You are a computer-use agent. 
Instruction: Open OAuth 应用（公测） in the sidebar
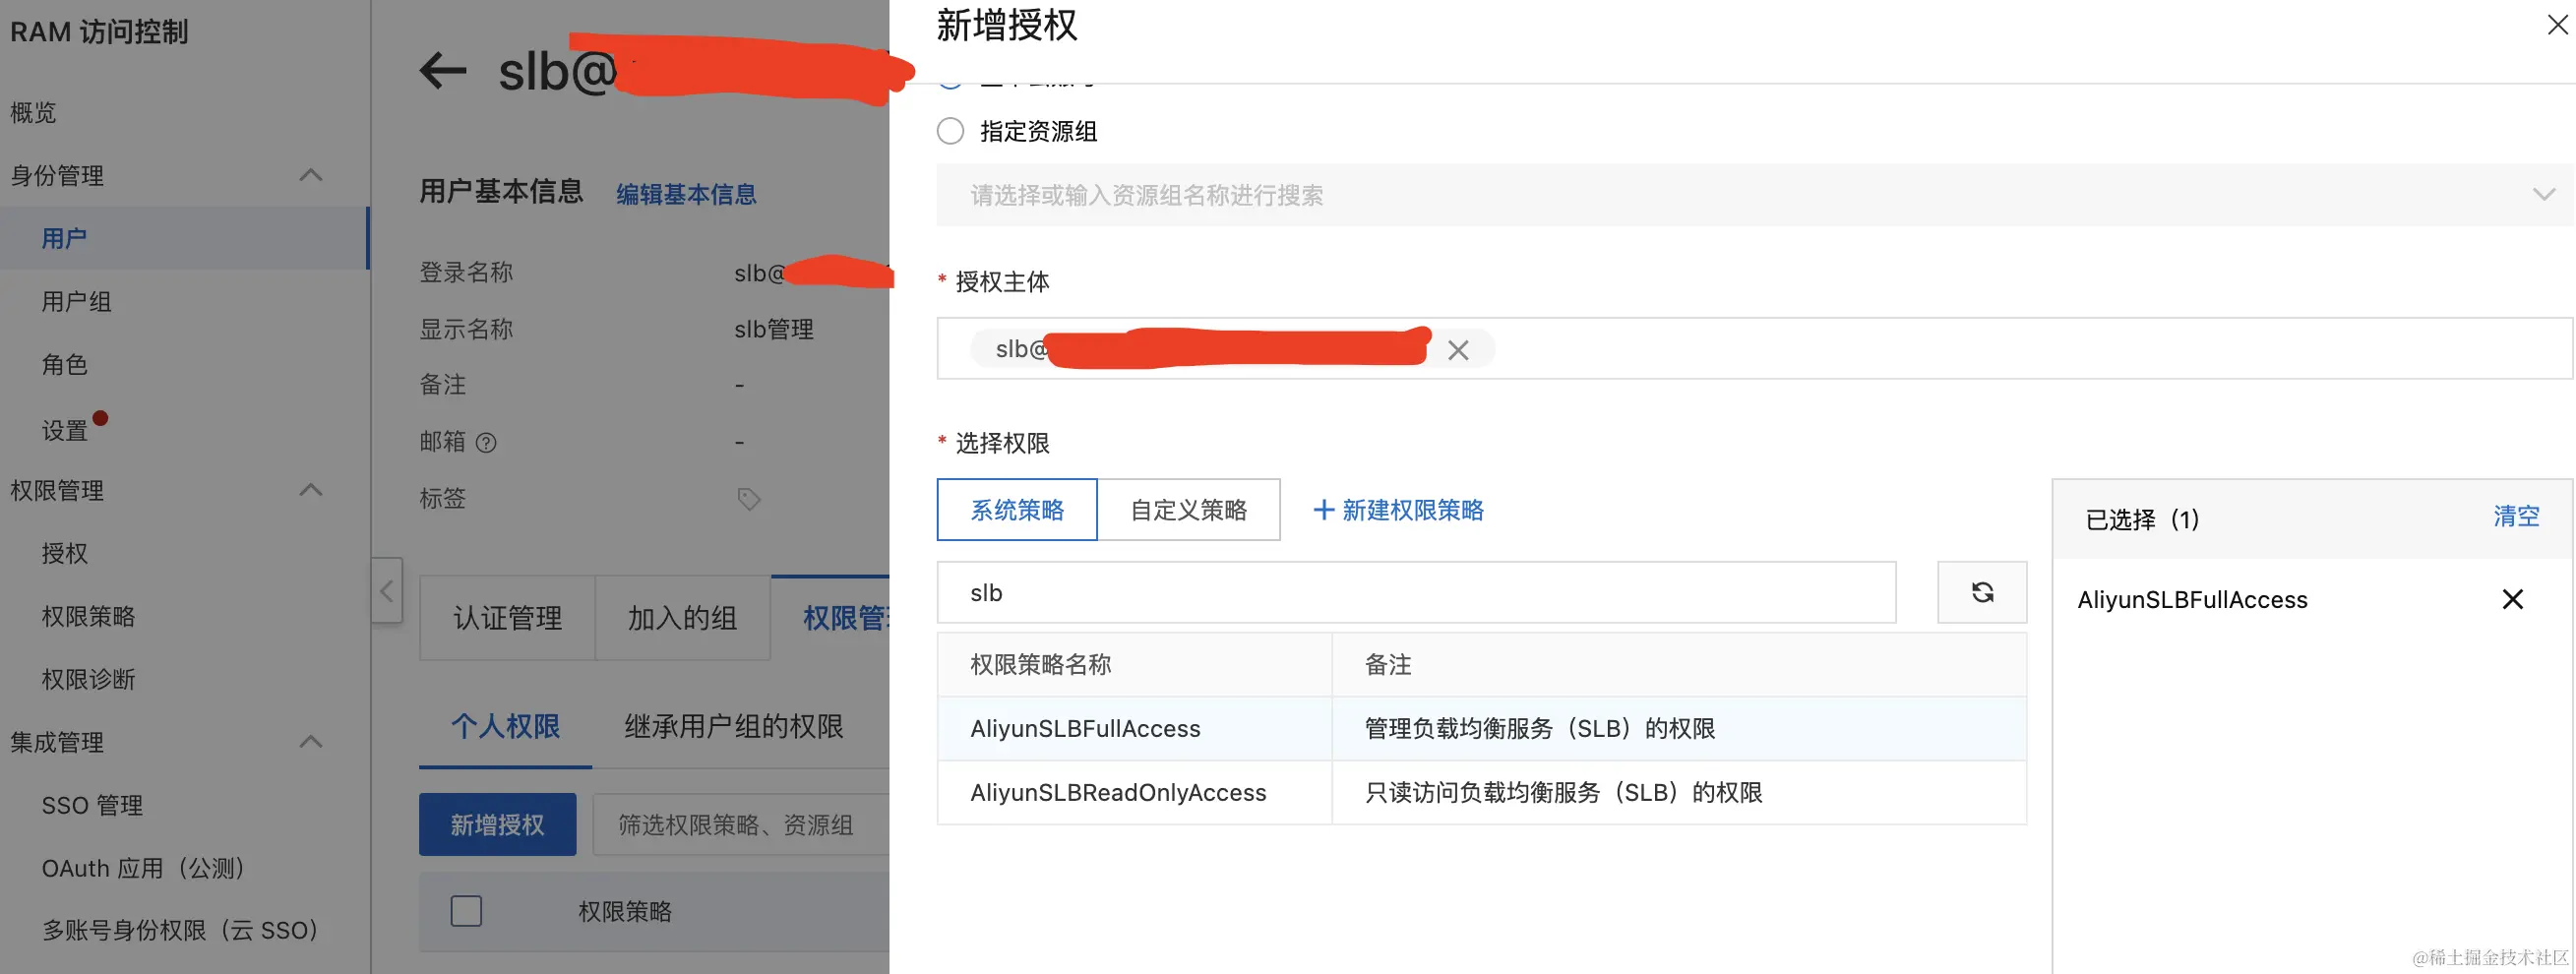click(143, 868)
